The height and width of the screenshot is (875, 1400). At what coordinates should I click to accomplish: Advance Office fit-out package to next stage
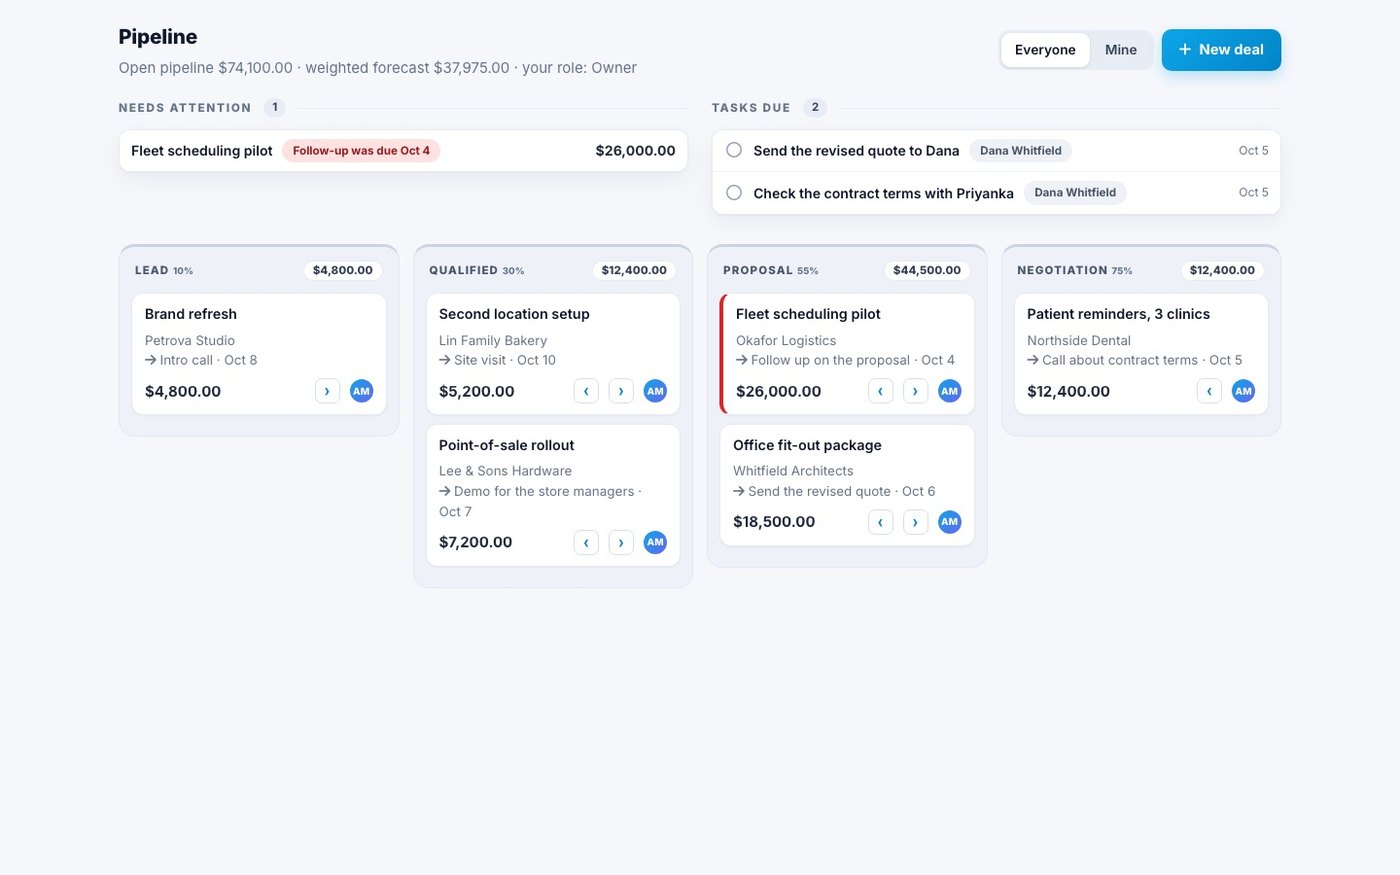click(x=915, y=522)
